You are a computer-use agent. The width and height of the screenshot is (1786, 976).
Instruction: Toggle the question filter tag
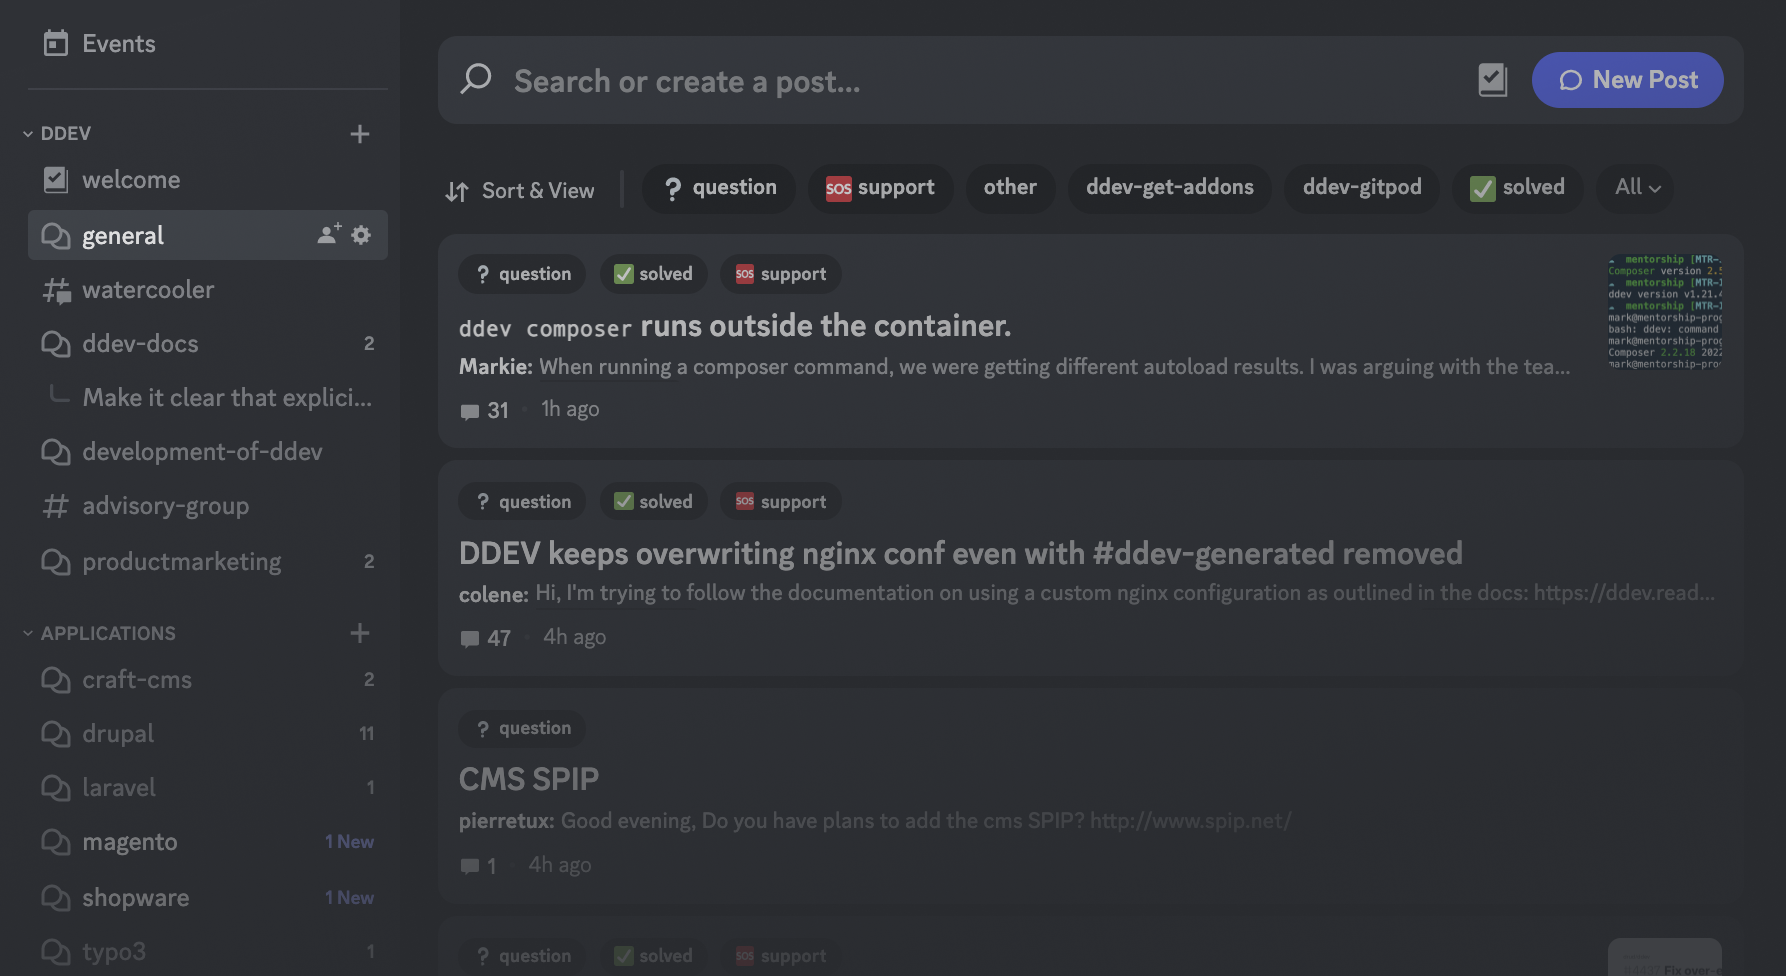(718, 187)
